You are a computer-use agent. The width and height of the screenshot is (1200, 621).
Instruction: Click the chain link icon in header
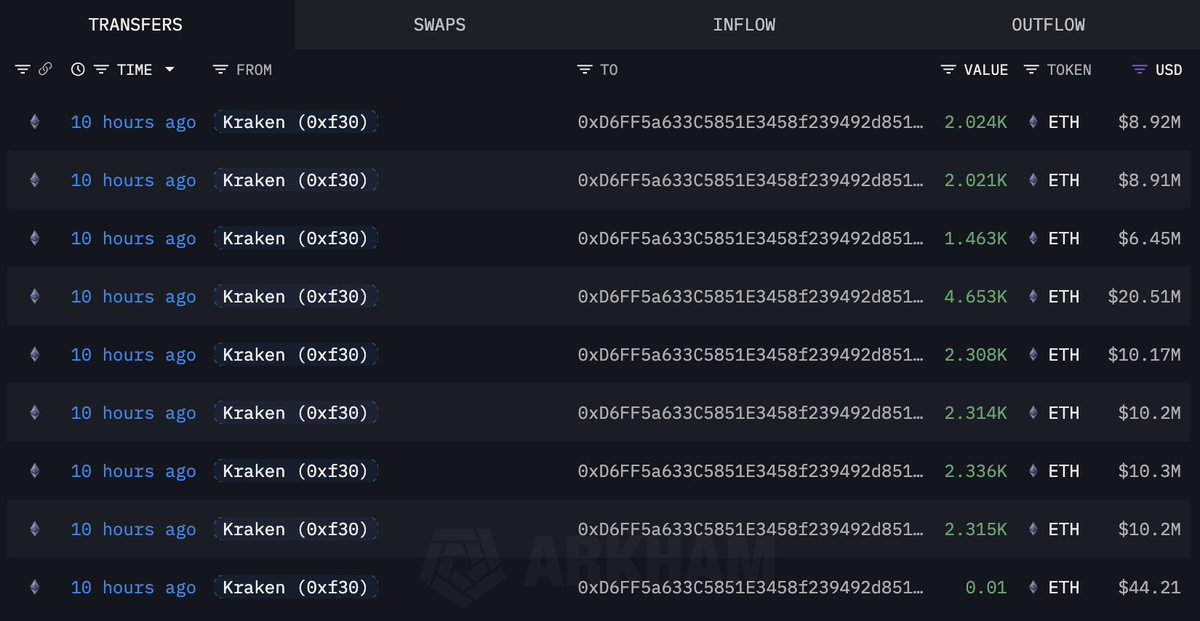[45, 70]
